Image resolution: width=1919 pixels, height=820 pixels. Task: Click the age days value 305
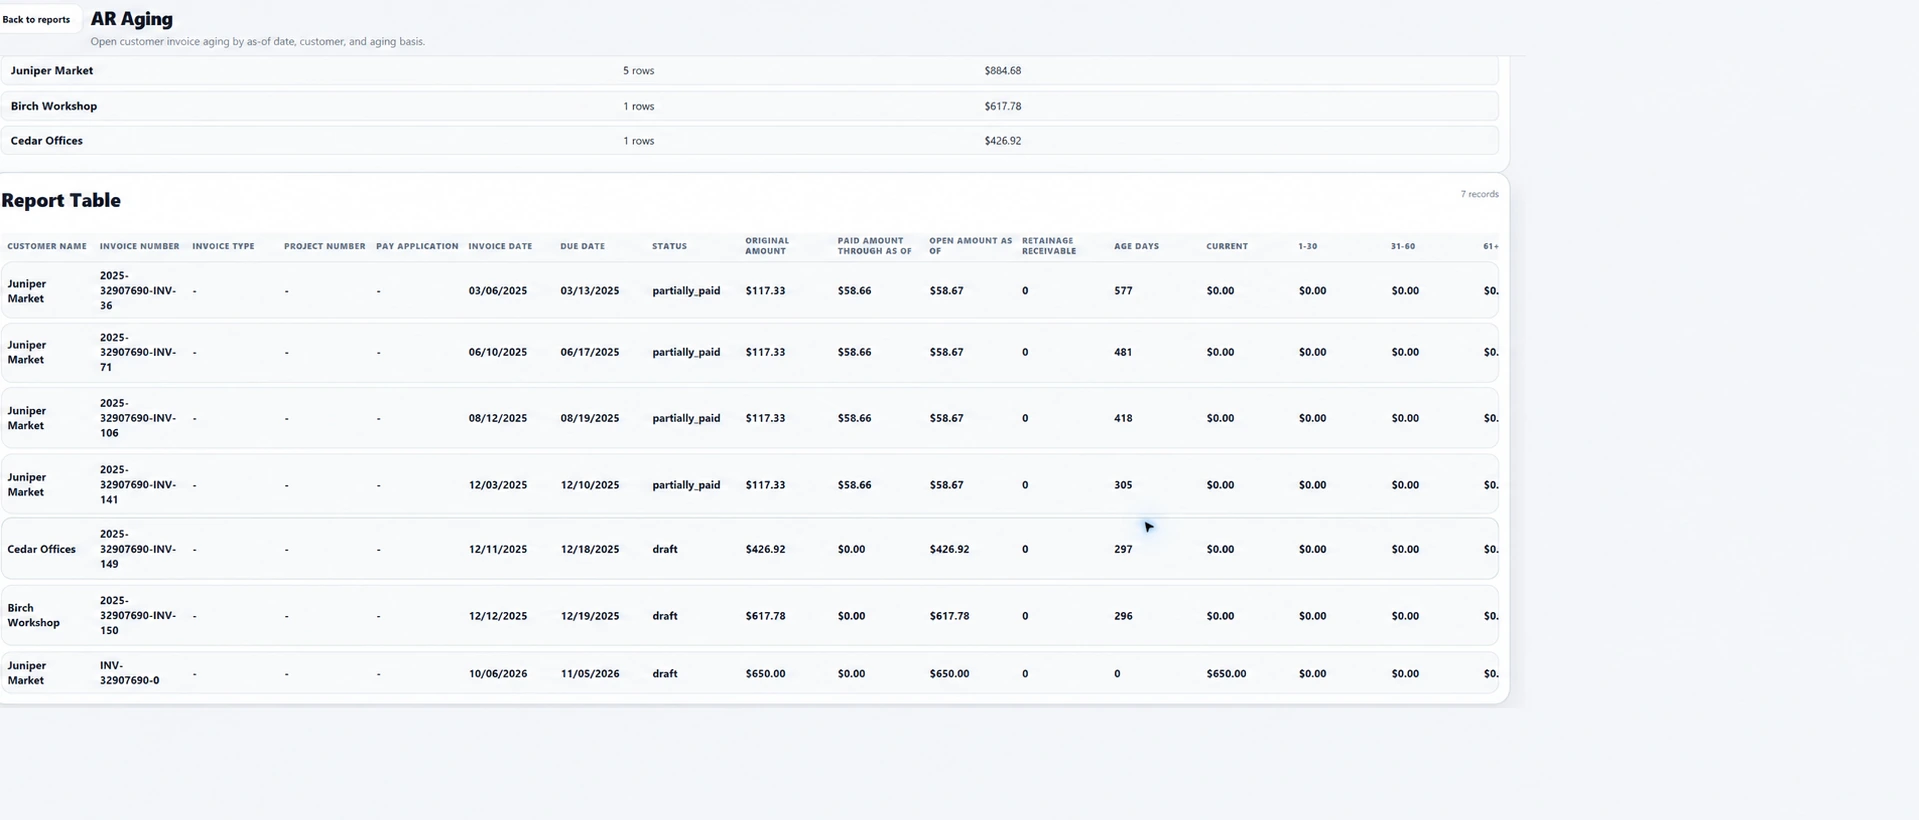[x=1123, y=485]
